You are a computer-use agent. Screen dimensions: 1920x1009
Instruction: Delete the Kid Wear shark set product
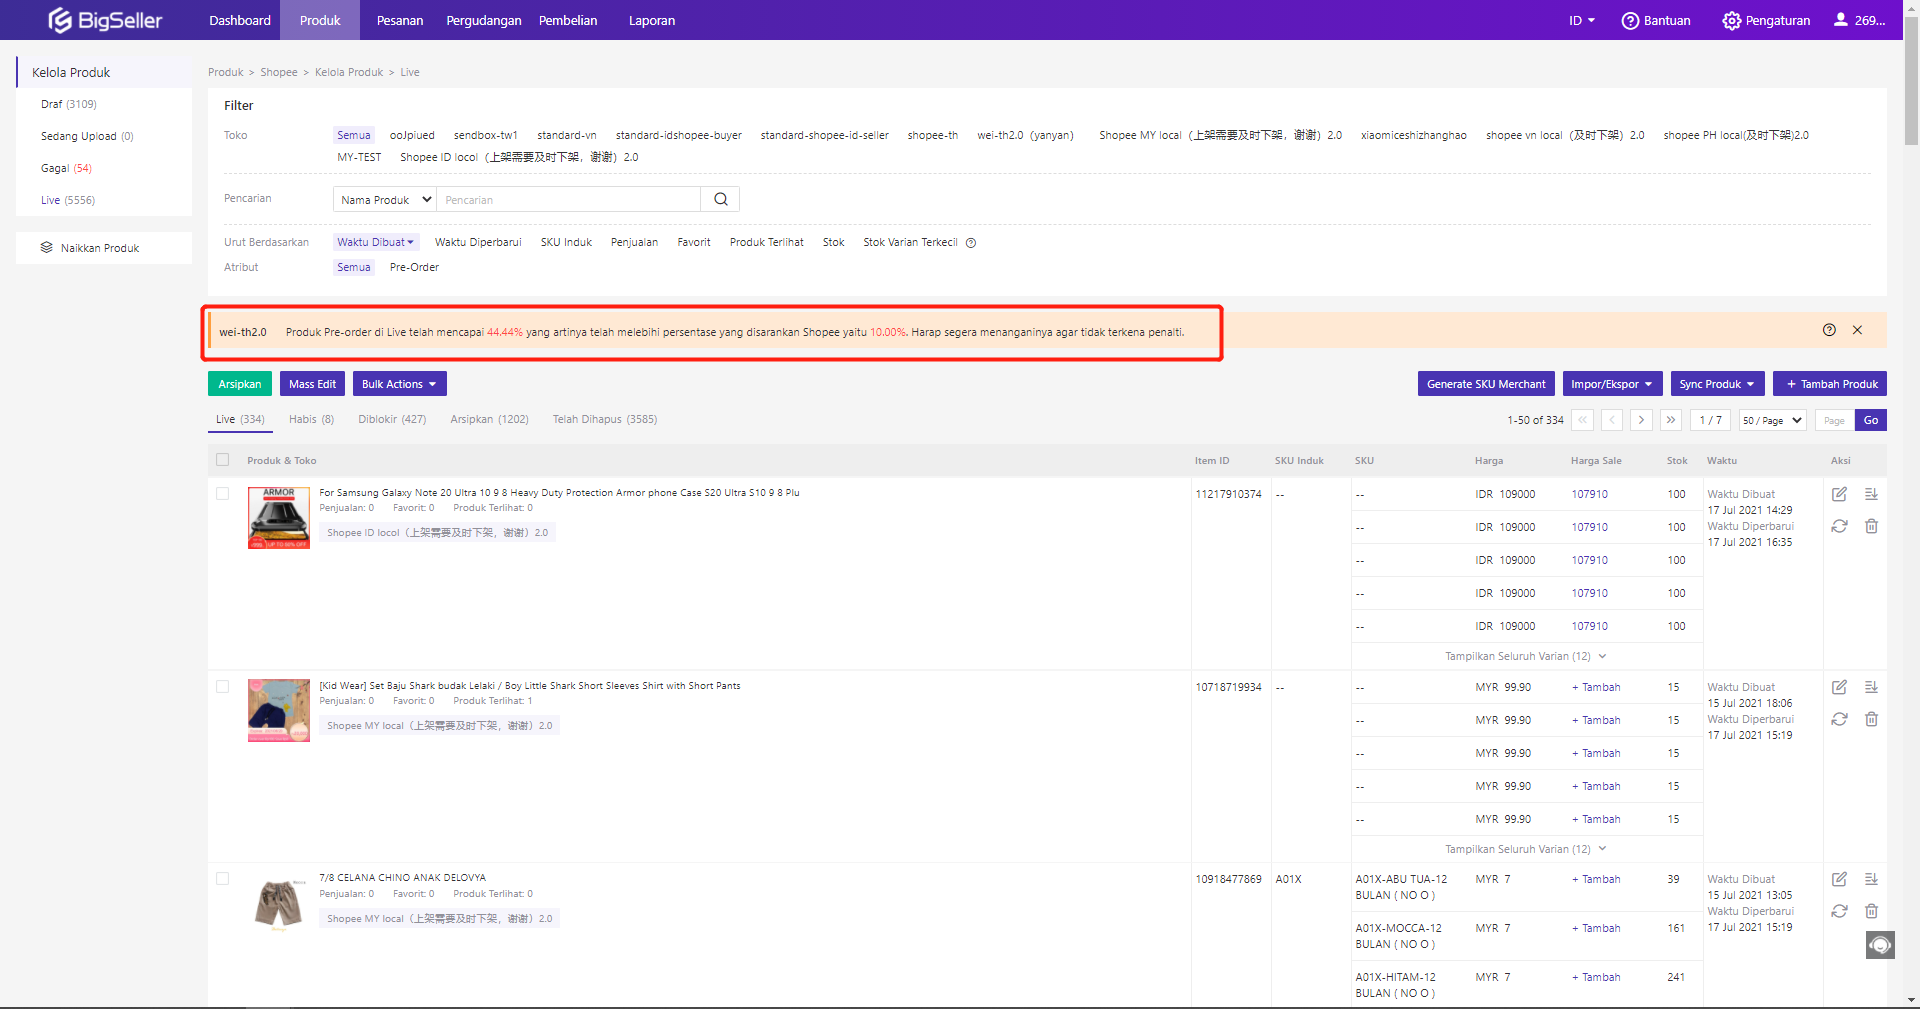pos(1871,719)
